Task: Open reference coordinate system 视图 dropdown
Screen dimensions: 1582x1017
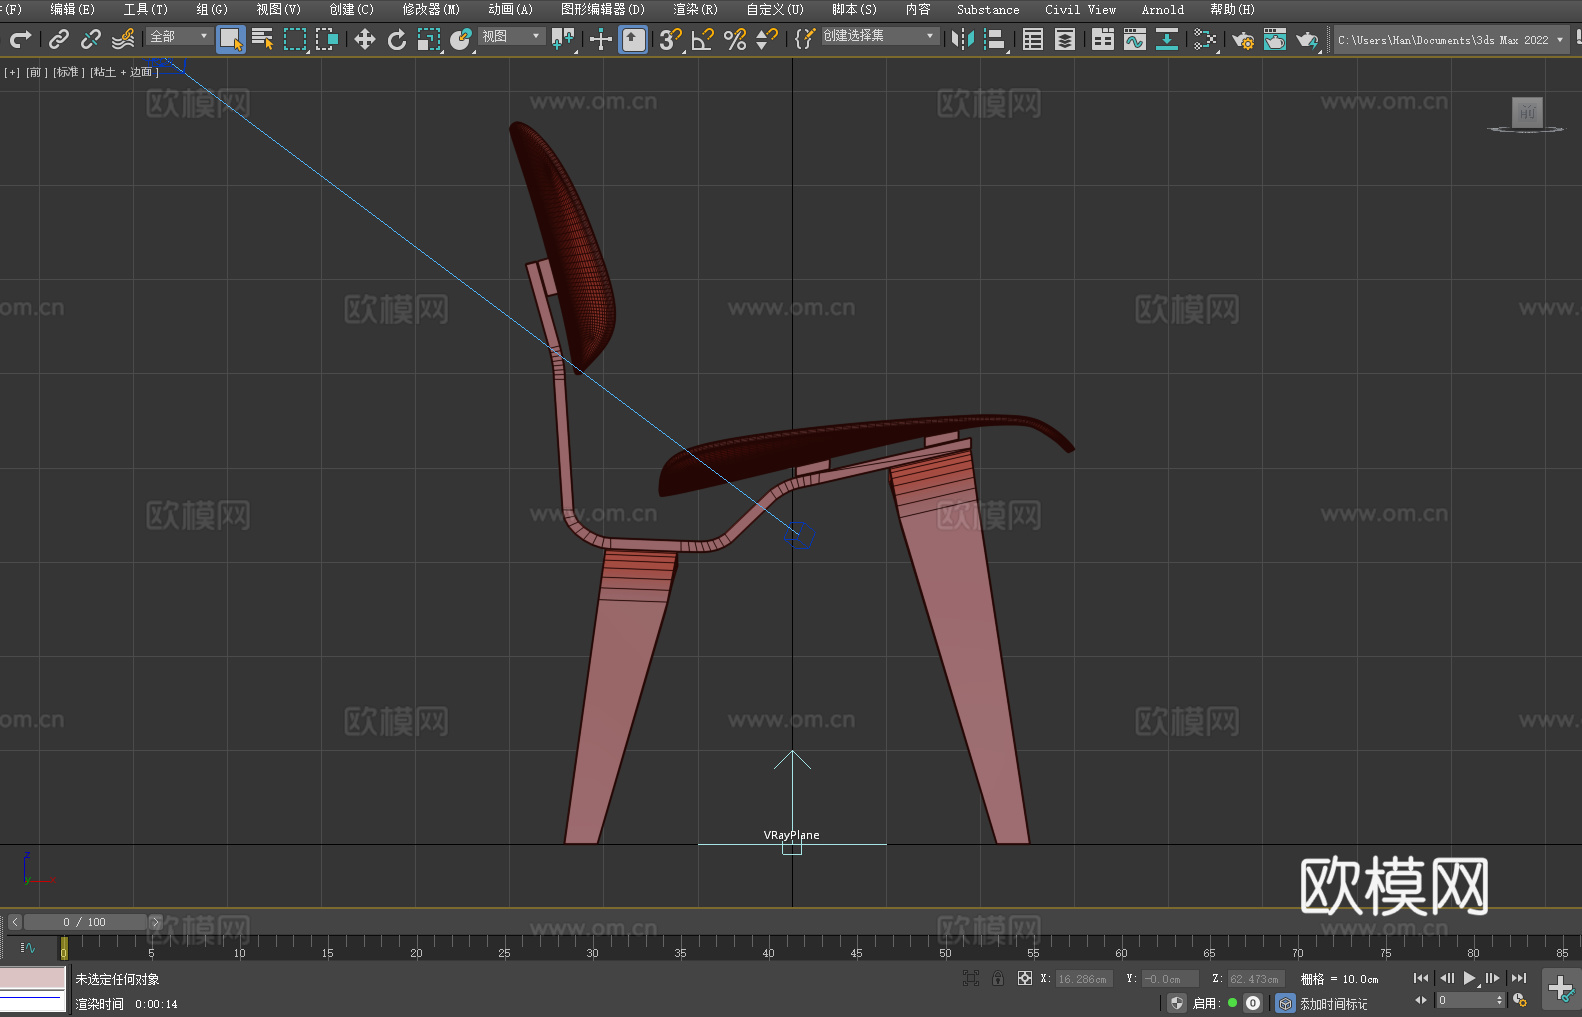Action: 511,36
